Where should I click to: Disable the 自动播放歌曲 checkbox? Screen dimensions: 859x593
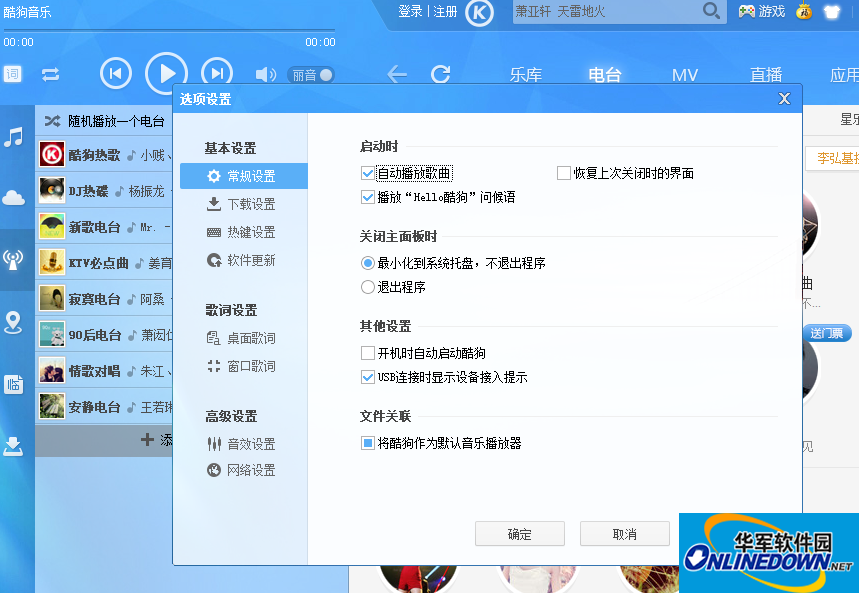(368, 172)
